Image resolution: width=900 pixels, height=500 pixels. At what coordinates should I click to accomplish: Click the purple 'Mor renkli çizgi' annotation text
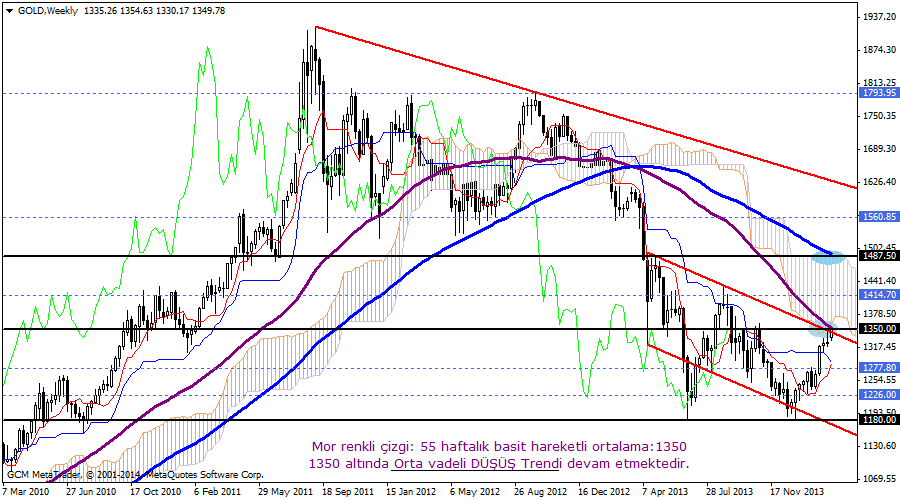tap(499, 444)
